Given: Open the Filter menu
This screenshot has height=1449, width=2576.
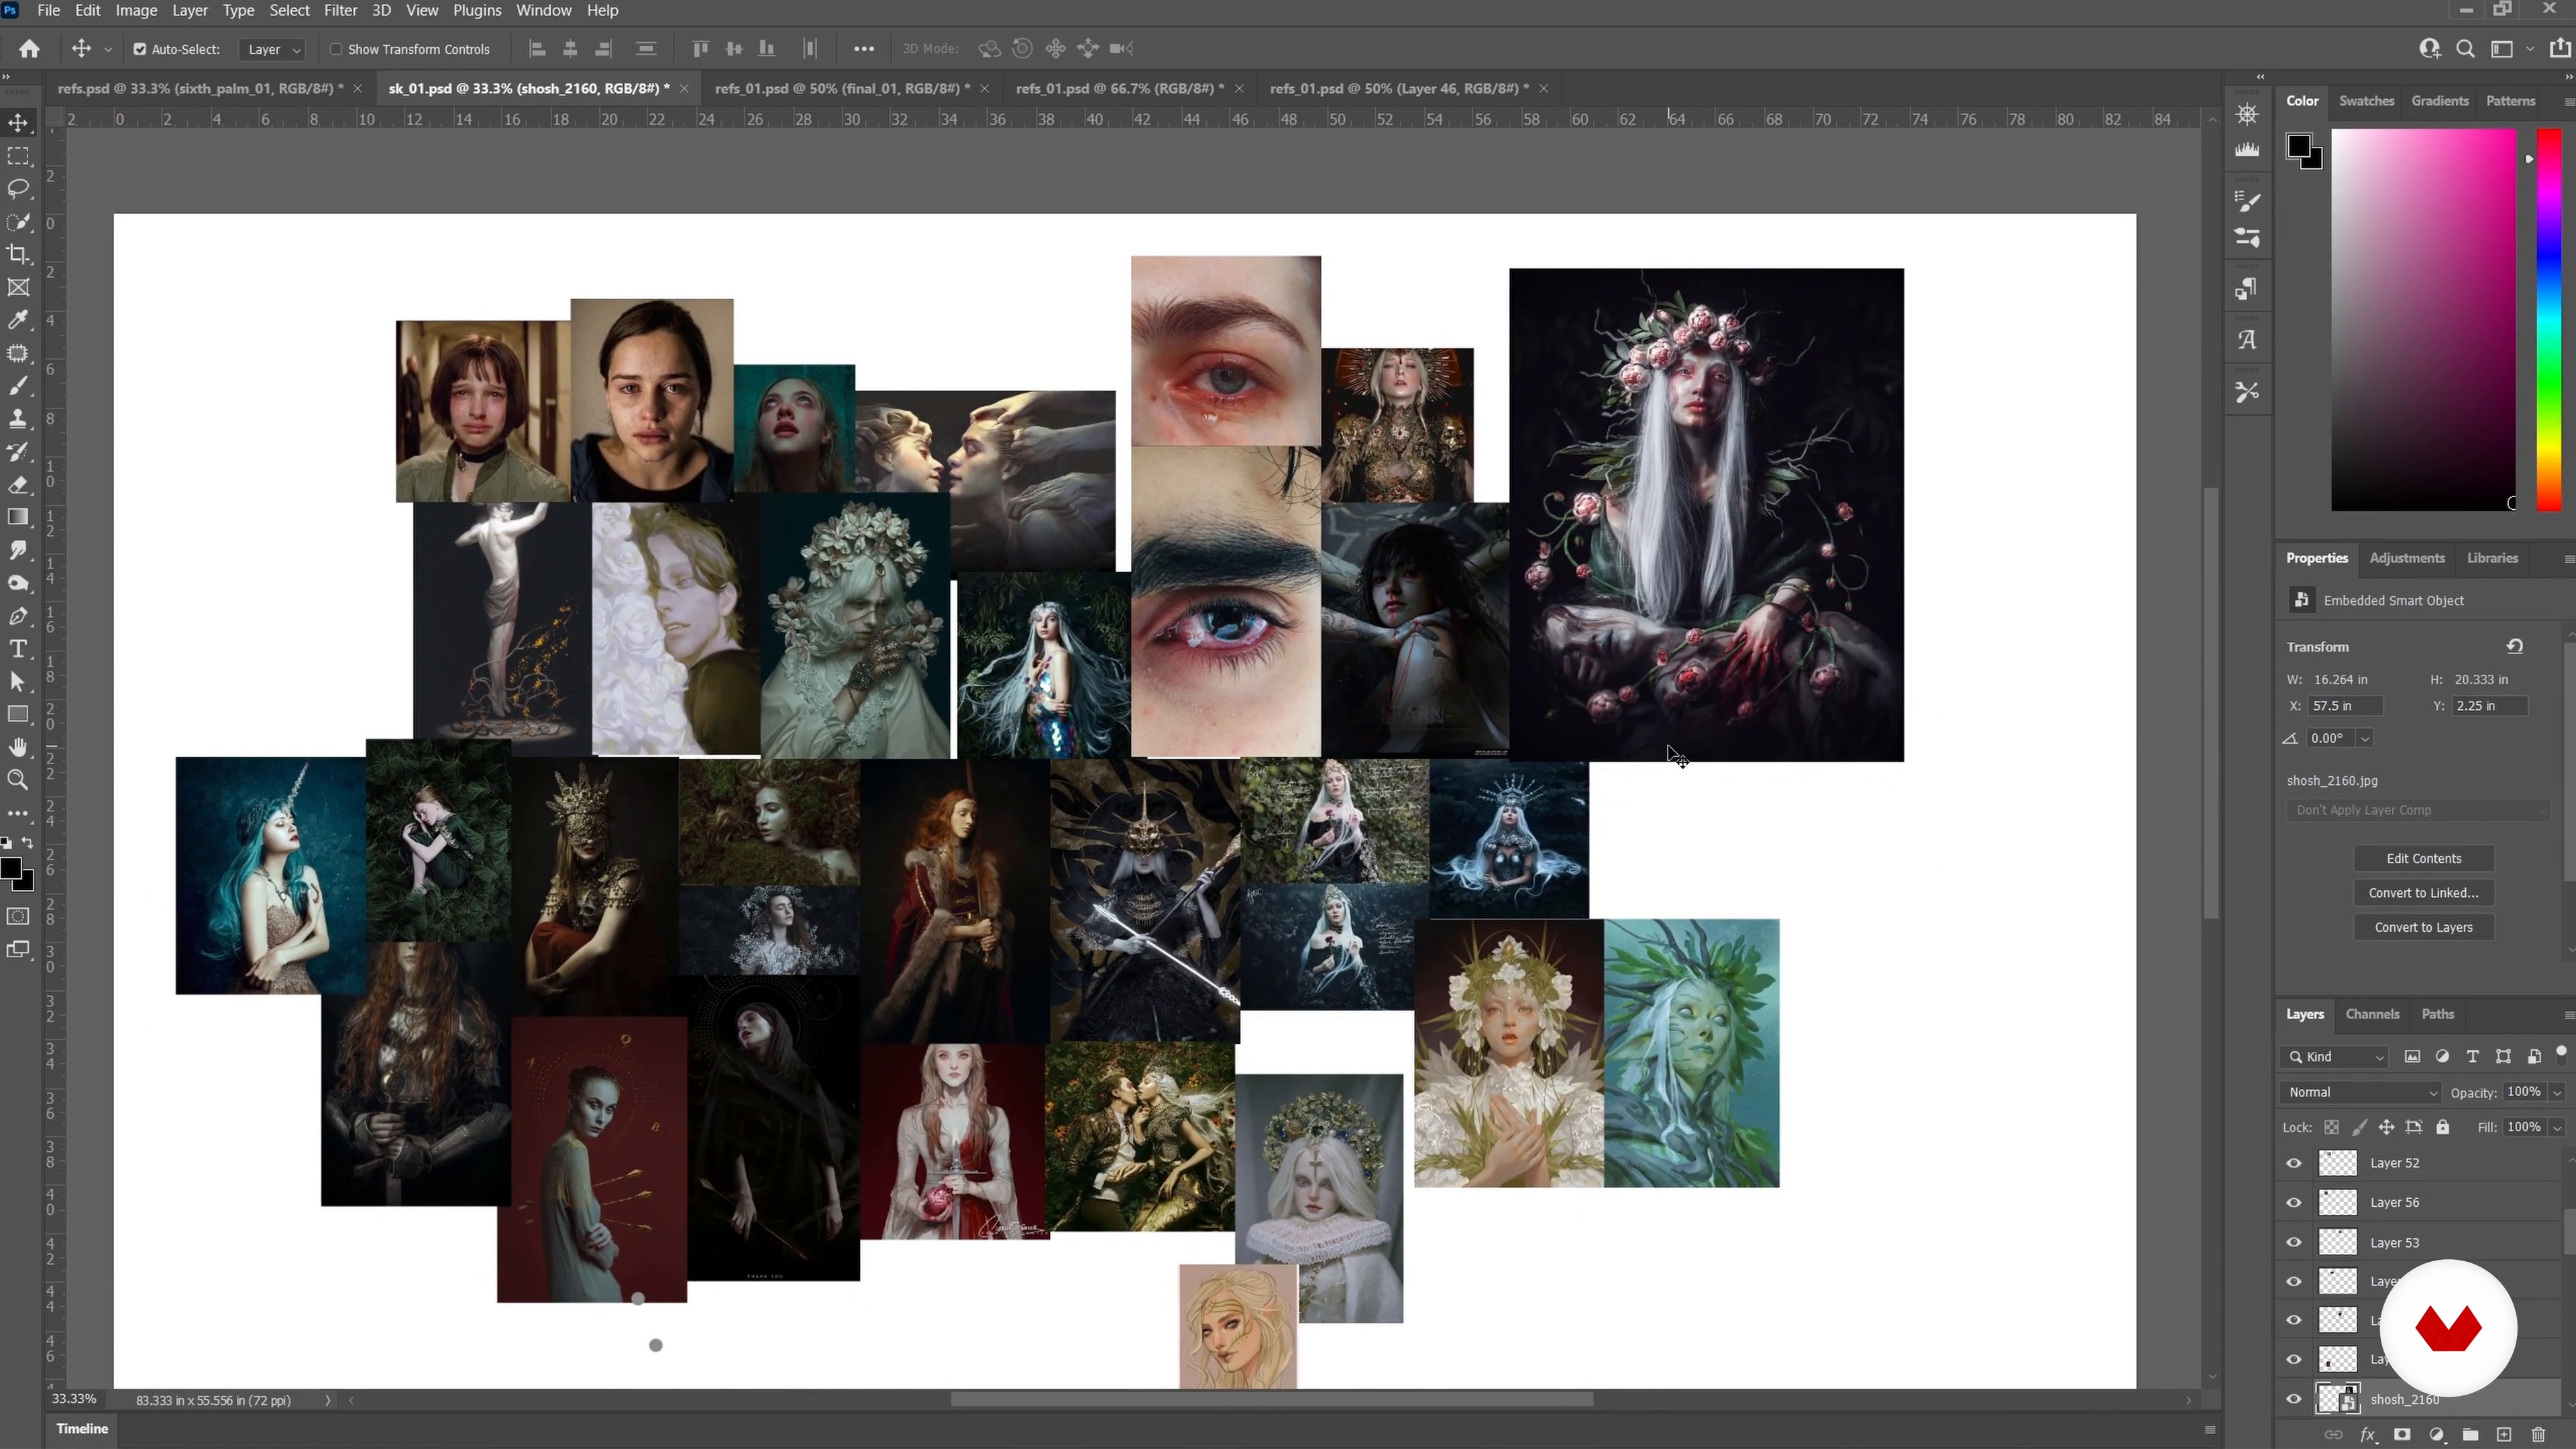Looking at the screenshot, I should 340,10.
